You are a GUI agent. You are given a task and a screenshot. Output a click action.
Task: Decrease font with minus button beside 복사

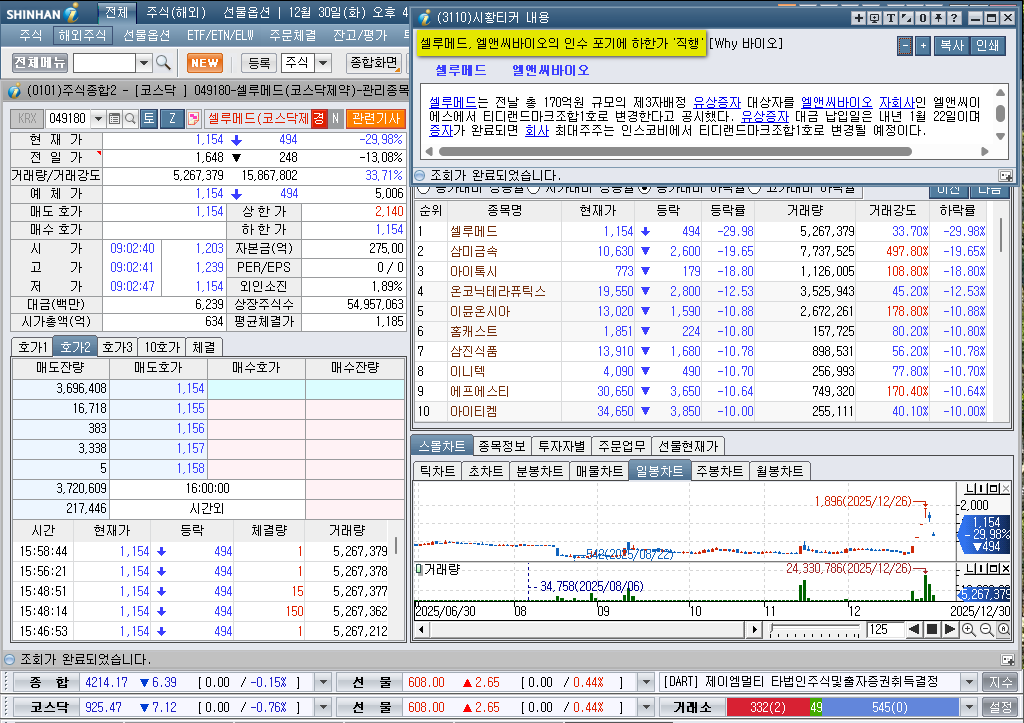coord(904,46)
